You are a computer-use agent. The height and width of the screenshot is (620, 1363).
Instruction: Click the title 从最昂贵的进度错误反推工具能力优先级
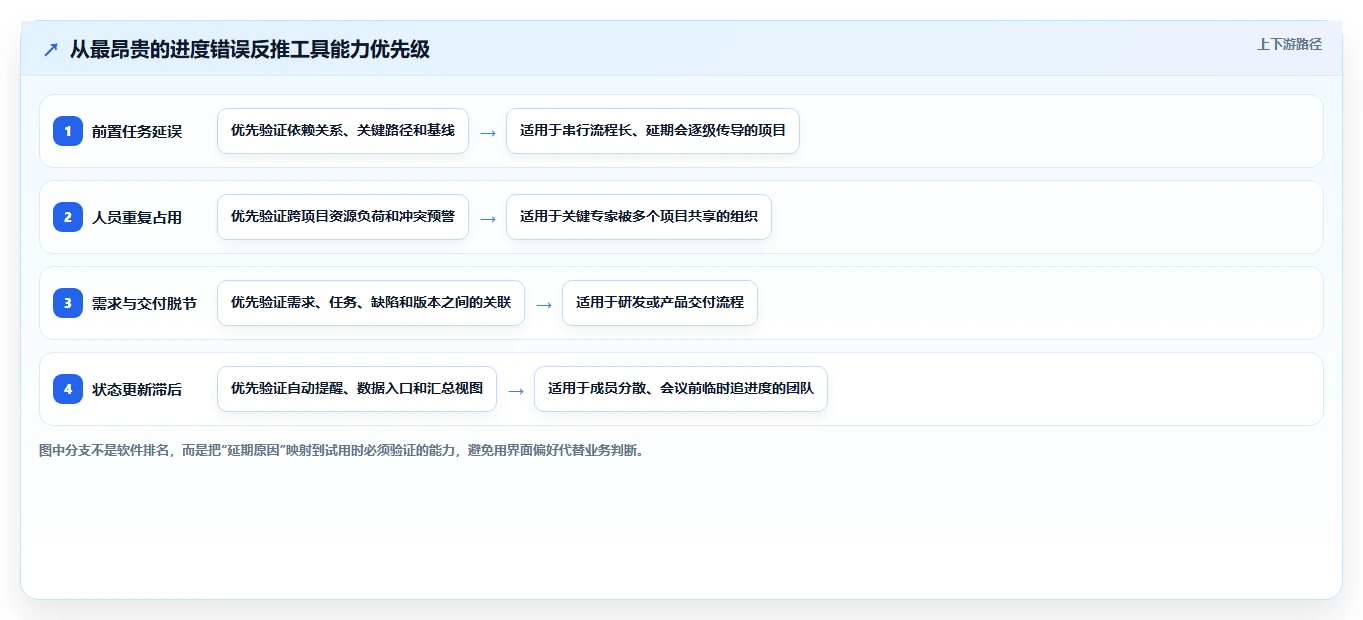(250, 49)
